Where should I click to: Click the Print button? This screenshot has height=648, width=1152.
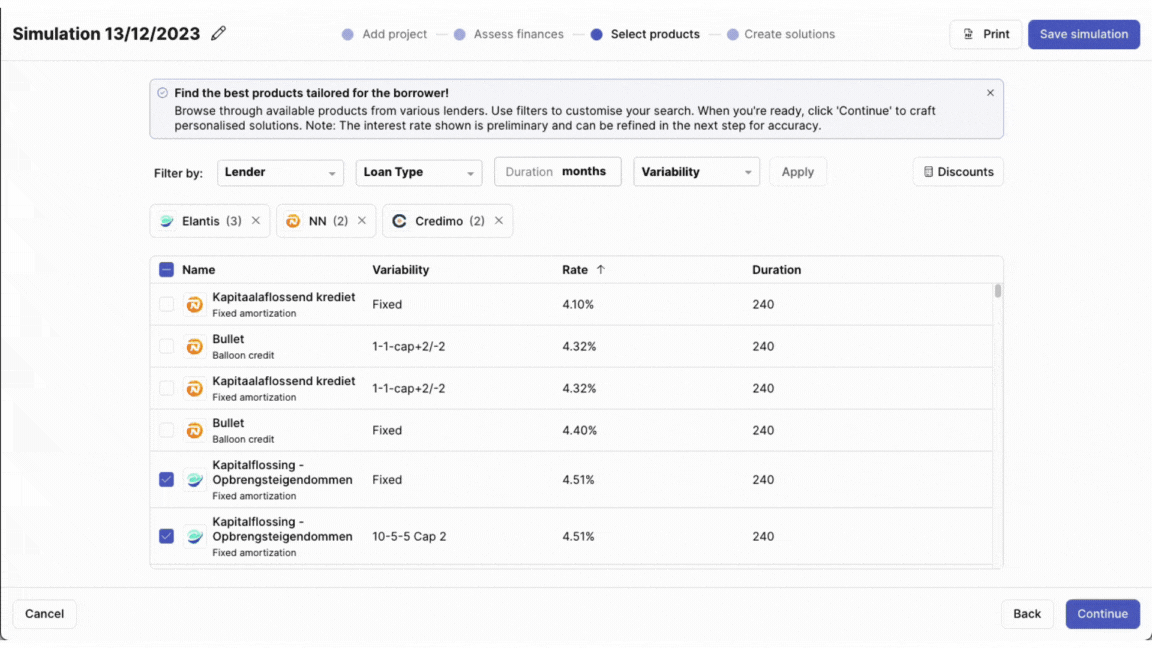click(x=985, y=35)
